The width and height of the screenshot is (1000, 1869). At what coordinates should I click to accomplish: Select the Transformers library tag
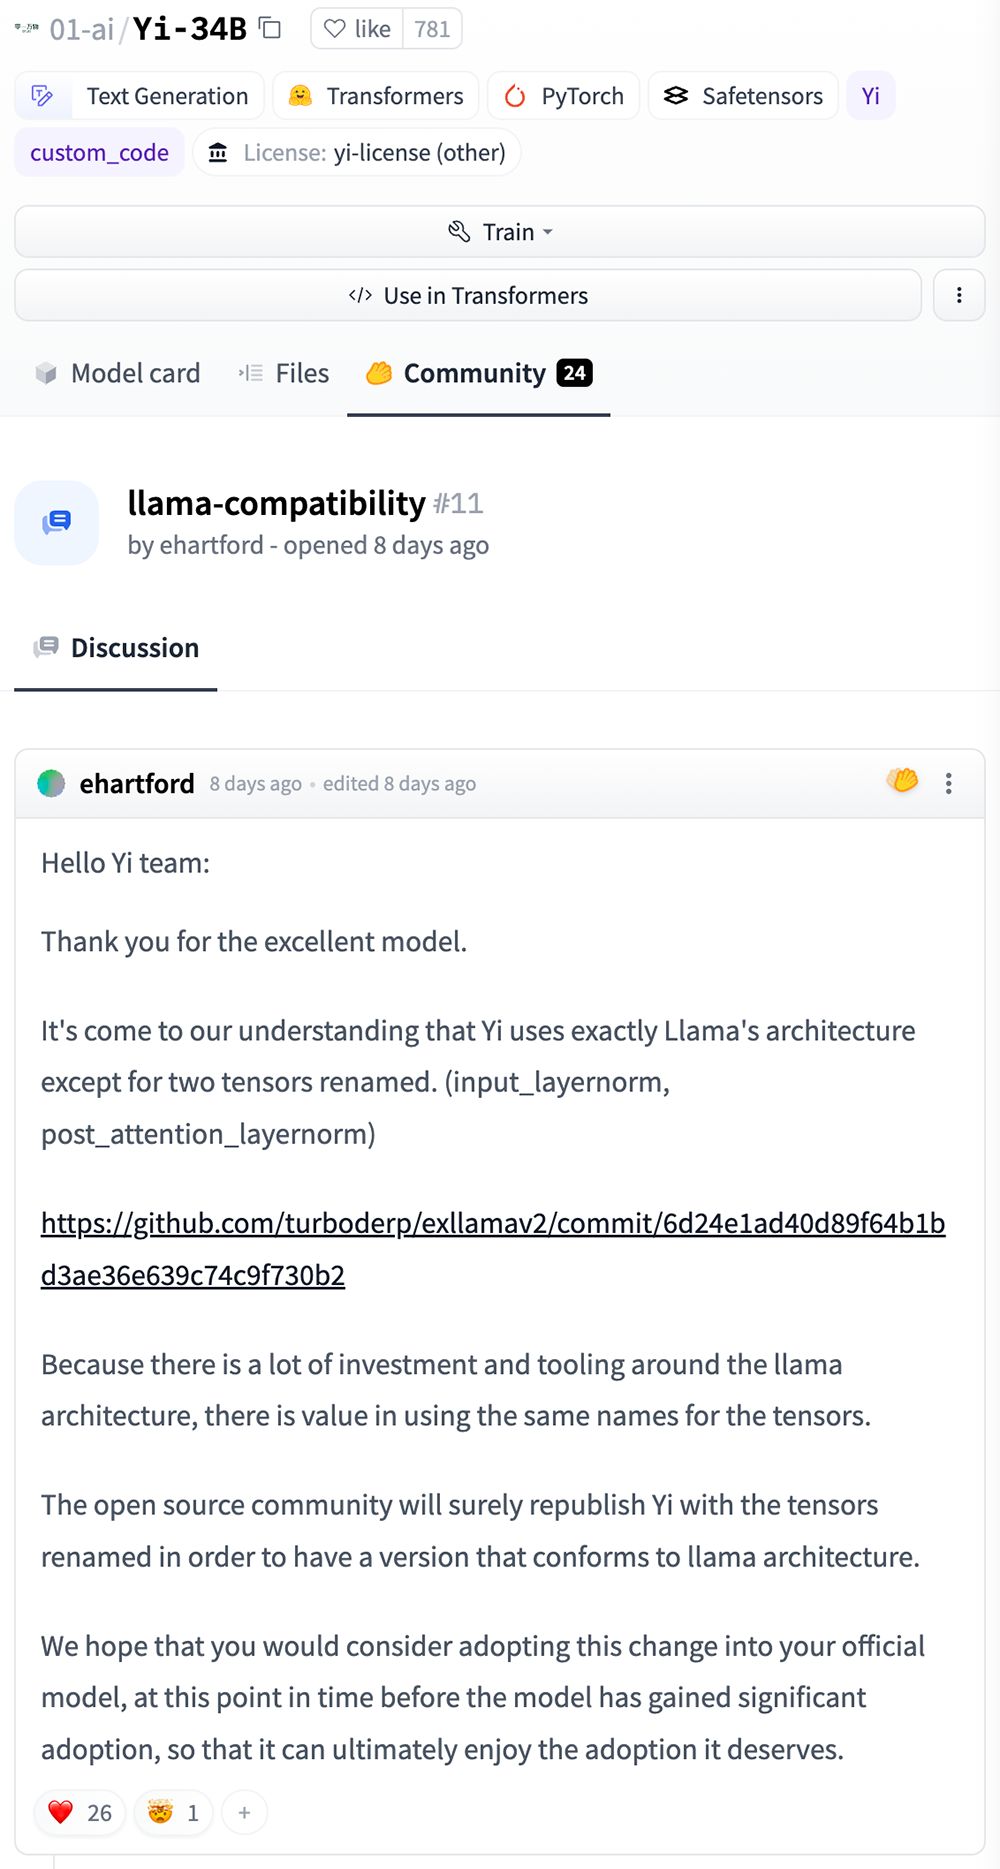click(x=376, y=96)
